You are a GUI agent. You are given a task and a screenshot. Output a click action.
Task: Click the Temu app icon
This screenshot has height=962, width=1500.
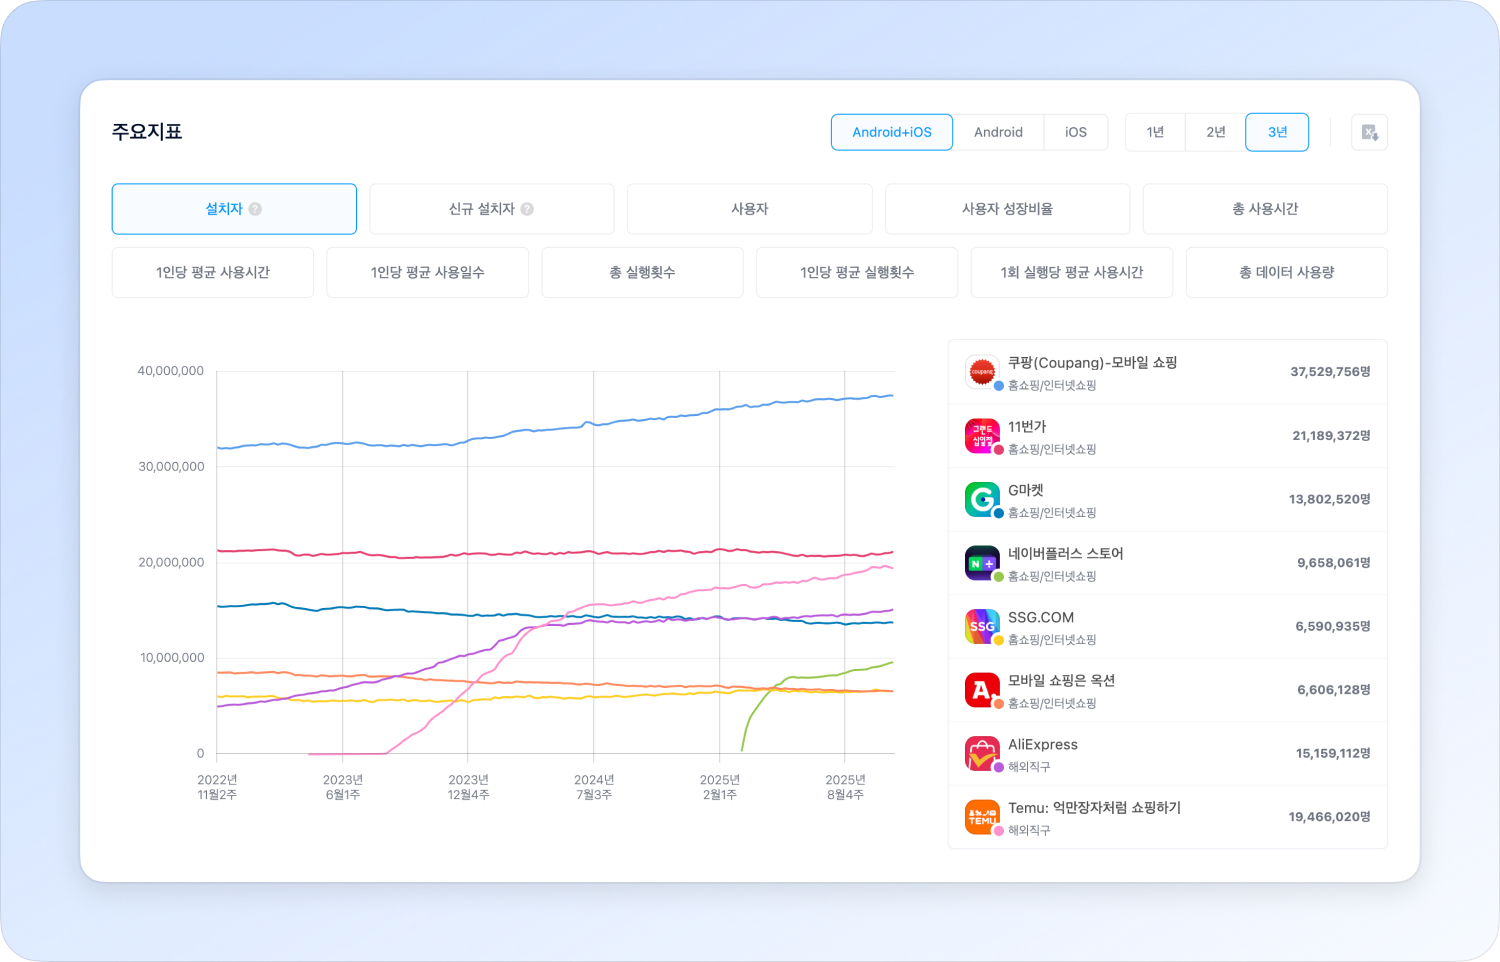(x=982, y=817)
